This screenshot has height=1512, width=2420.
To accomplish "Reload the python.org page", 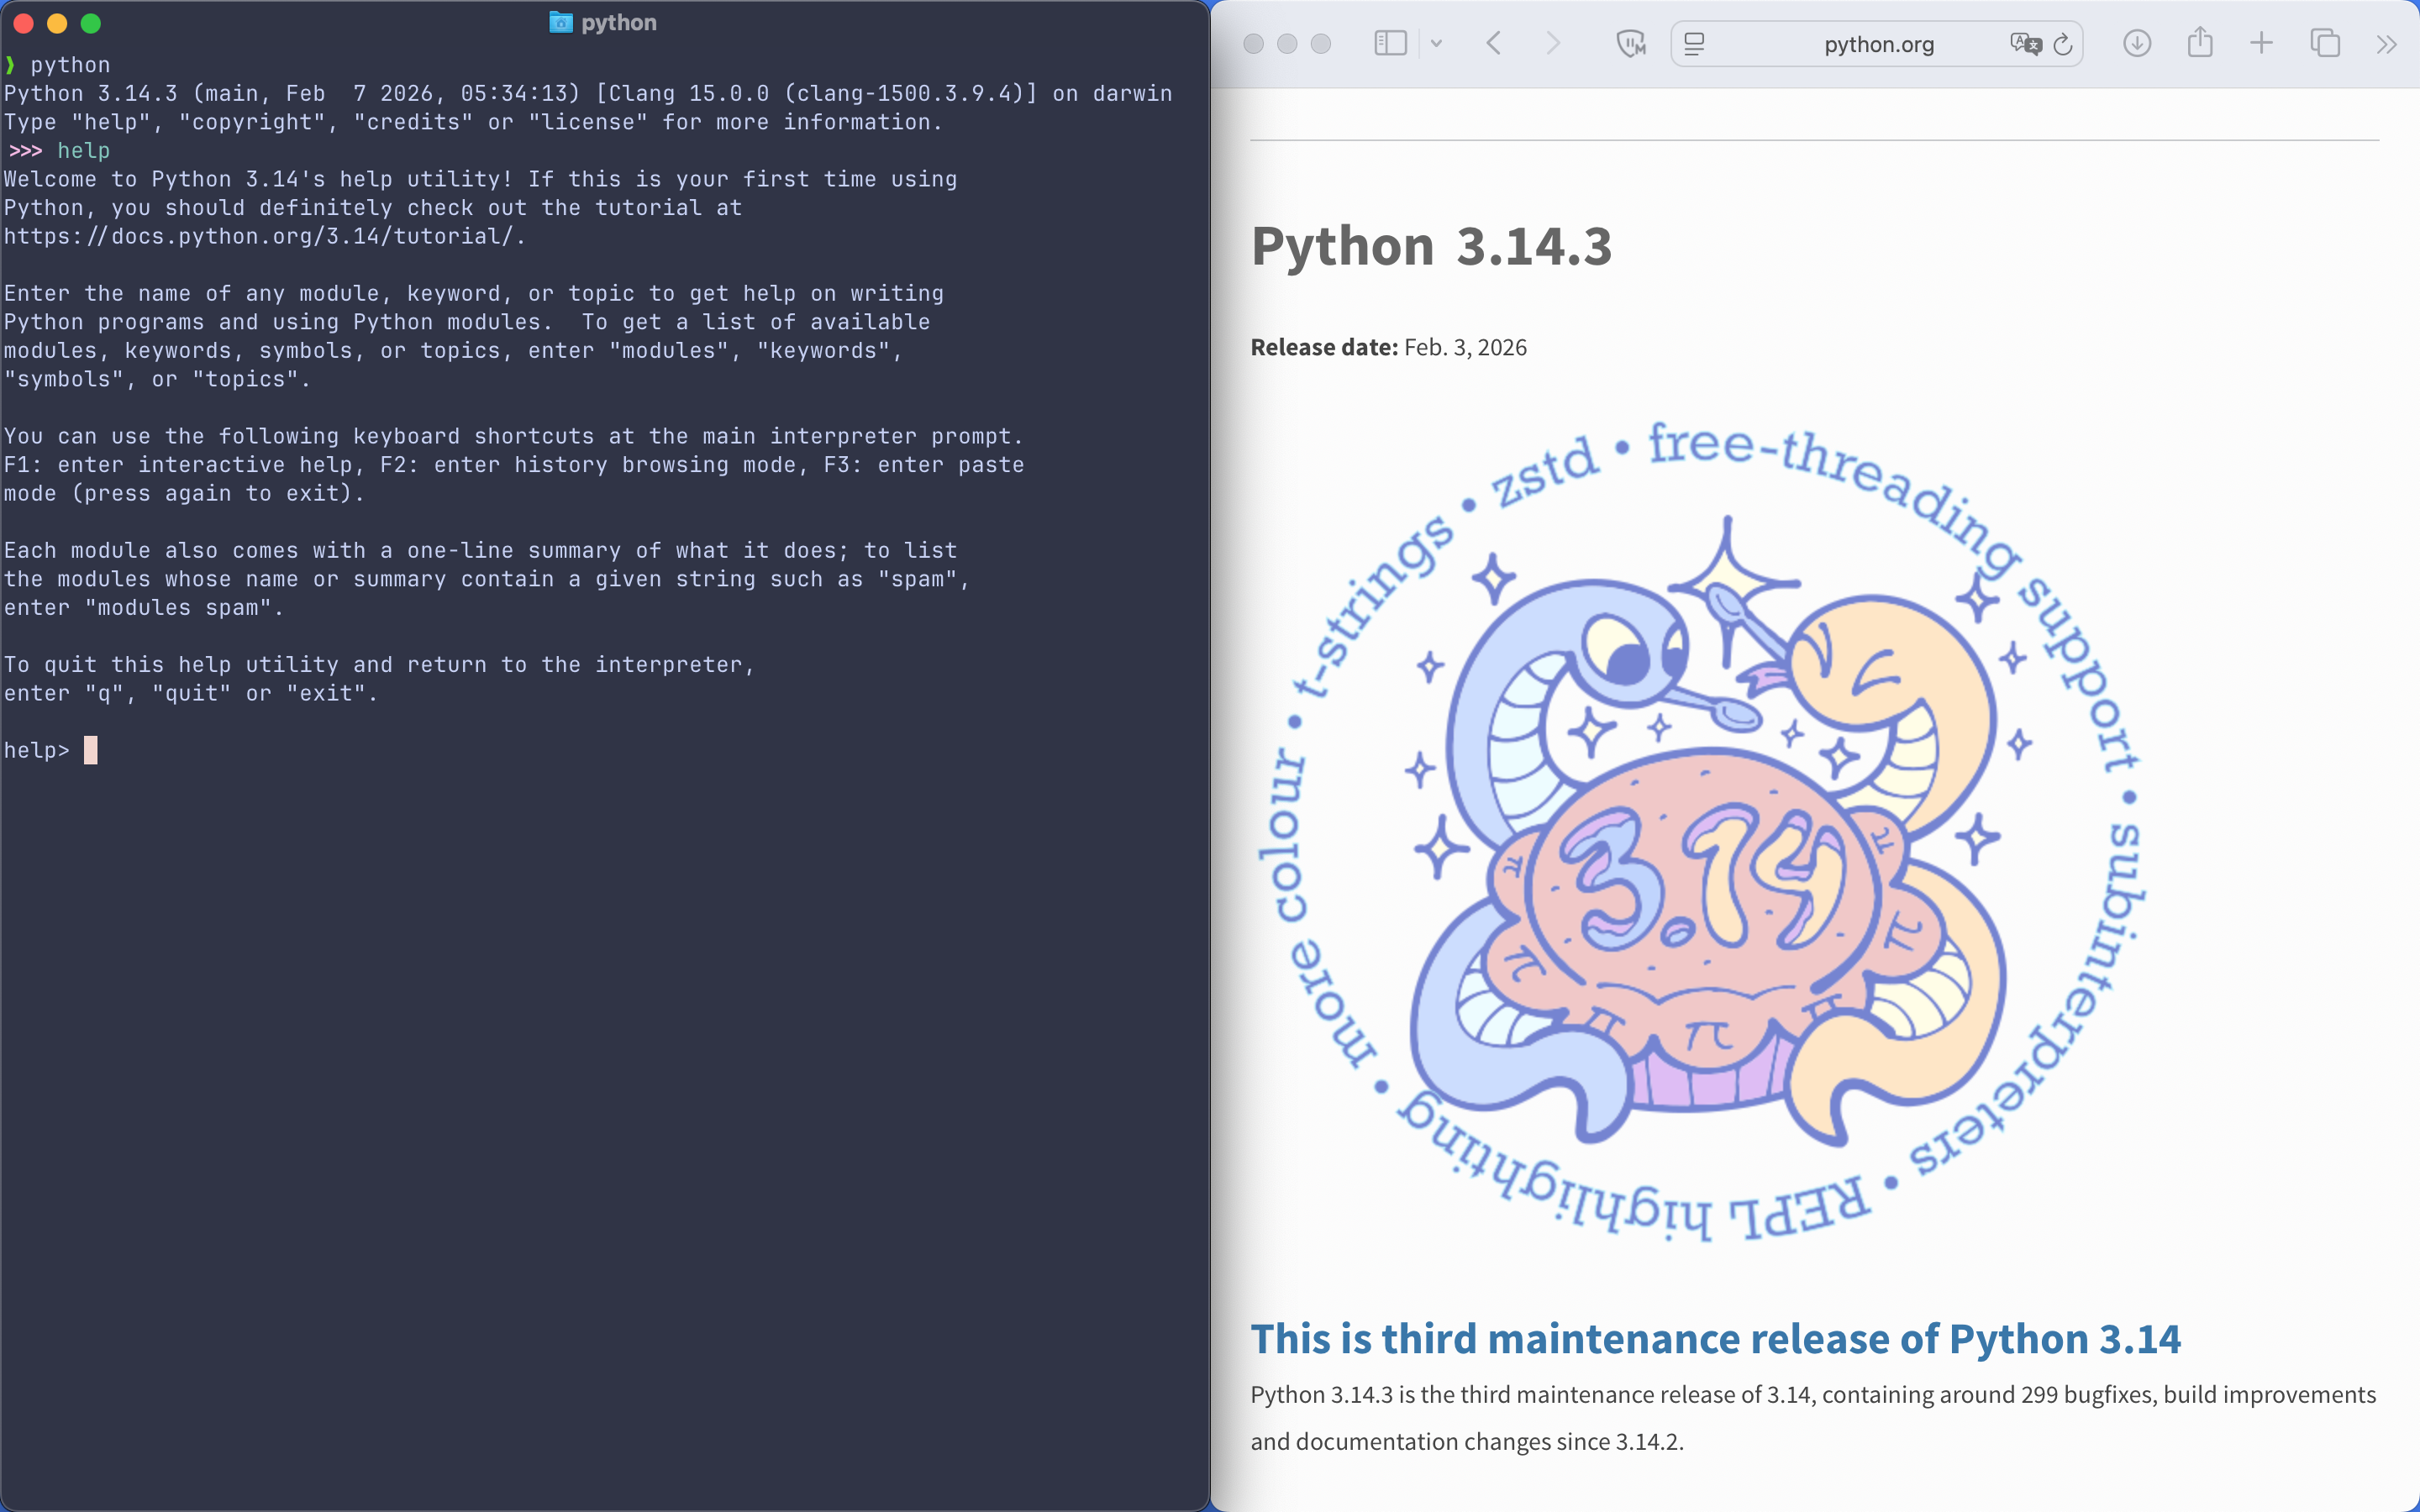I will click(x=2063, y=44).
